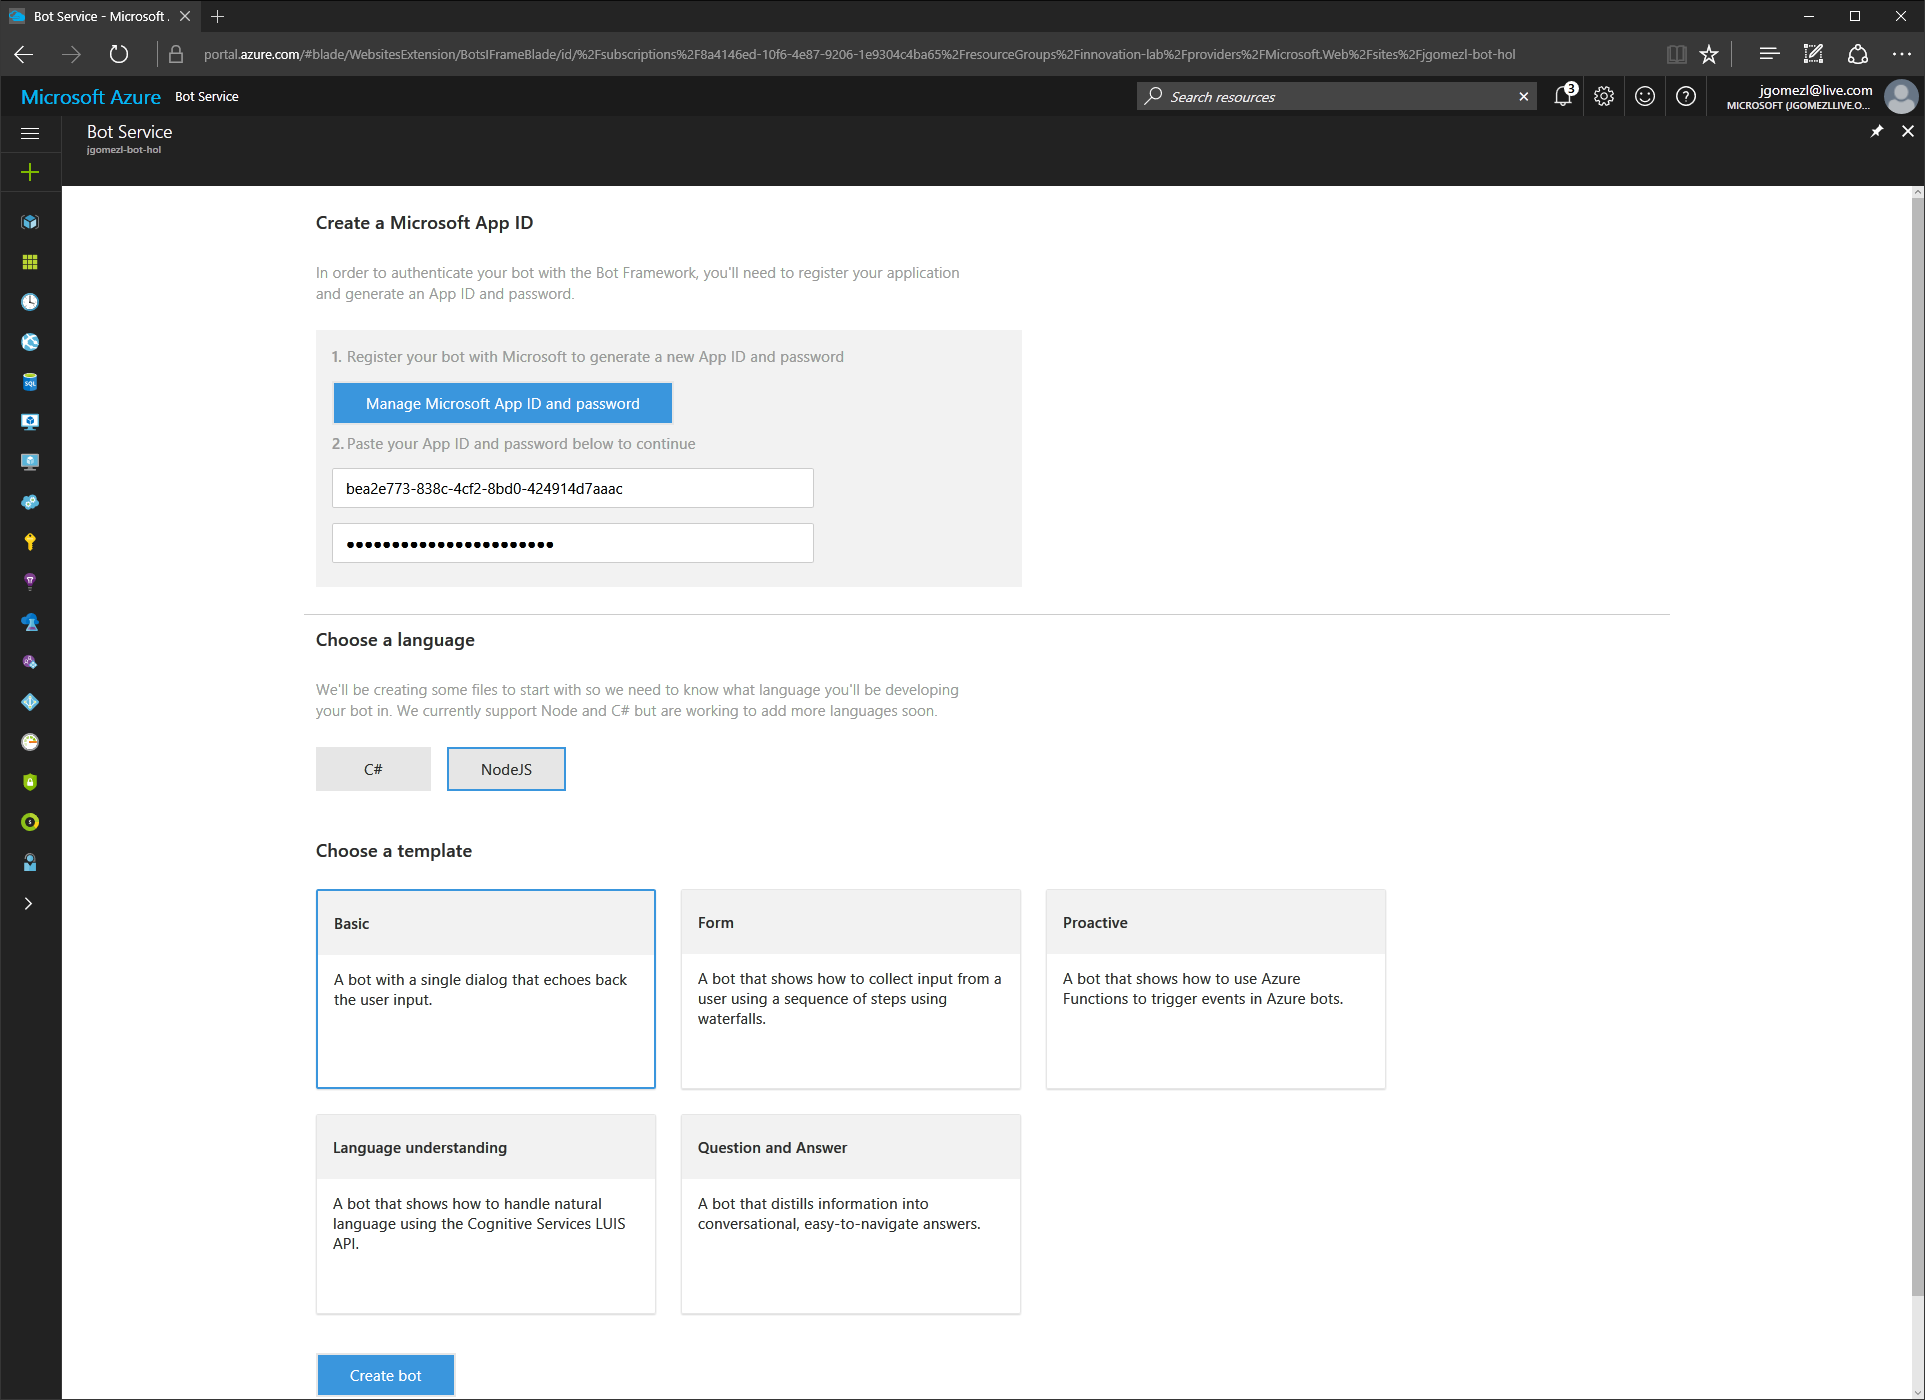
Task: Click the feedback smiley icon
Action: [1645, 96]
